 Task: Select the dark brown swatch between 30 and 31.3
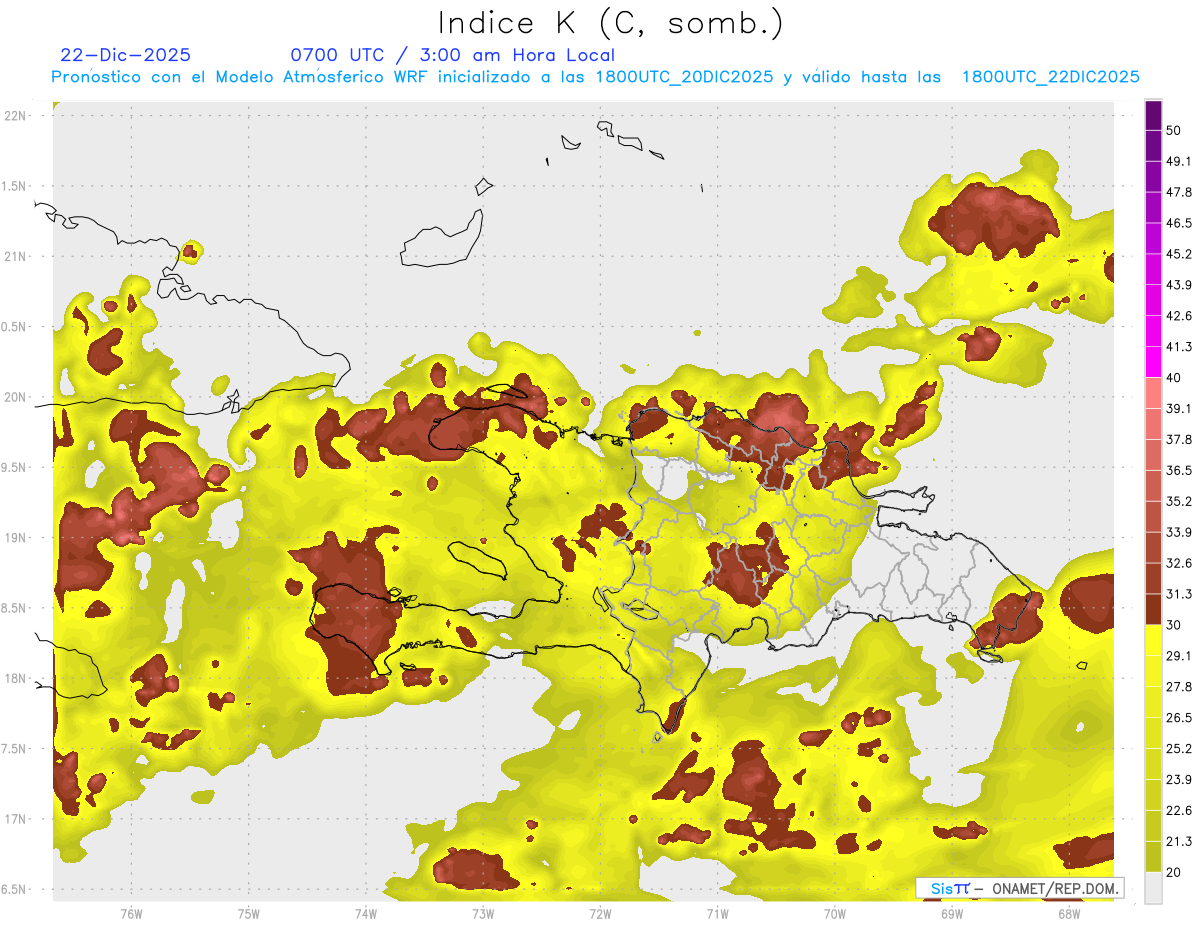click(1153, 609)
